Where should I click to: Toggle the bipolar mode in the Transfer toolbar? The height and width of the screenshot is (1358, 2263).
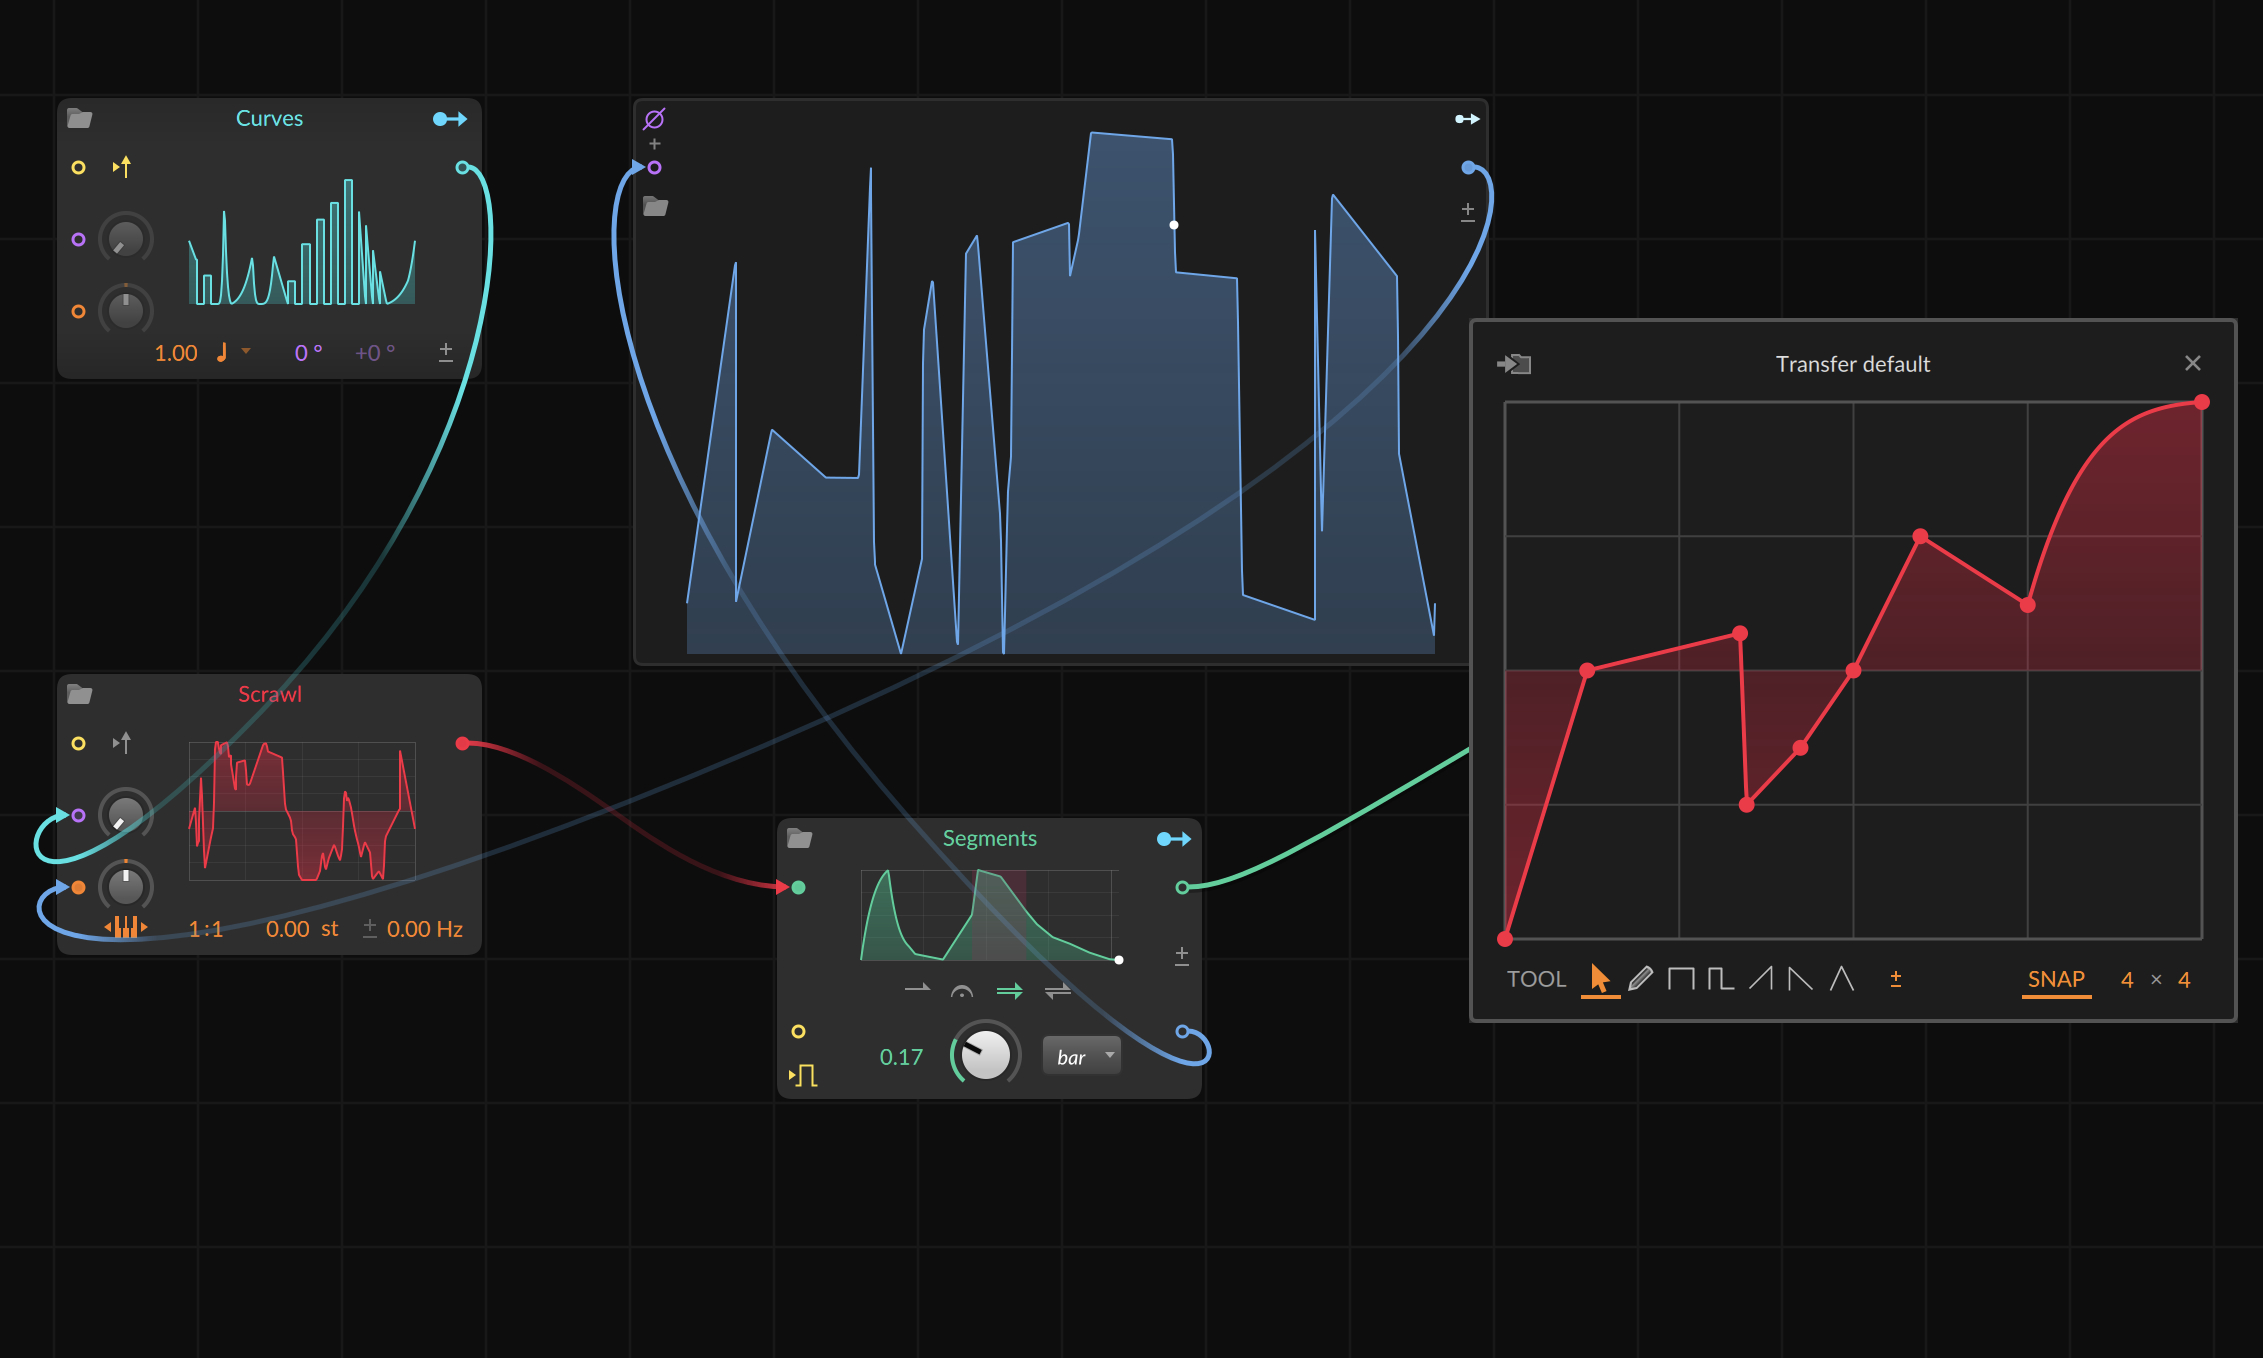coord(1896,980)
